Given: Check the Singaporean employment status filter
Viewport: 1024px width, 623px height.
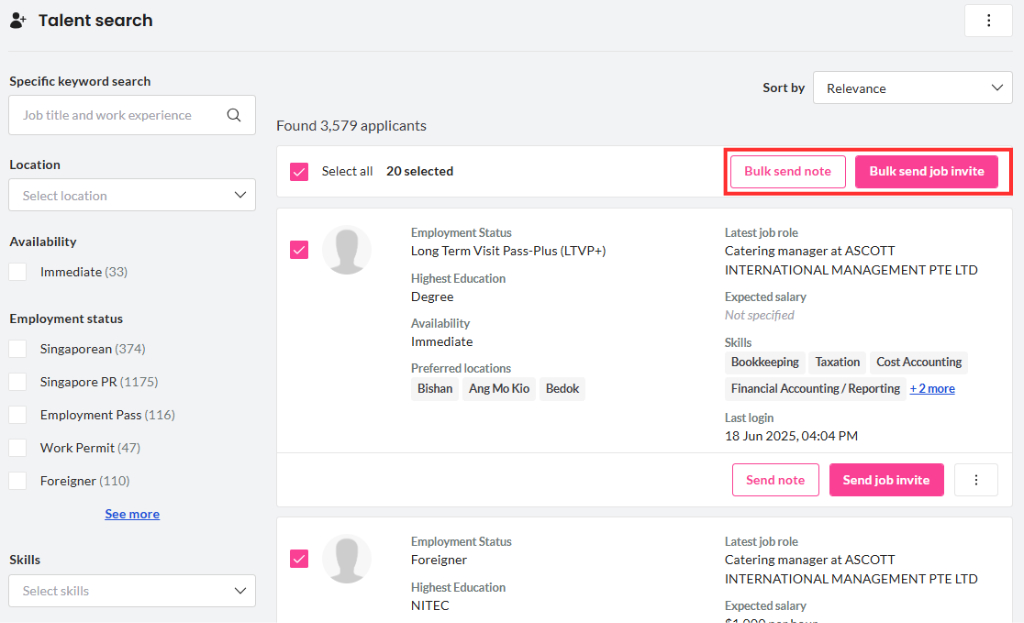Looking at the screenshot, I should tap(18, 349).
